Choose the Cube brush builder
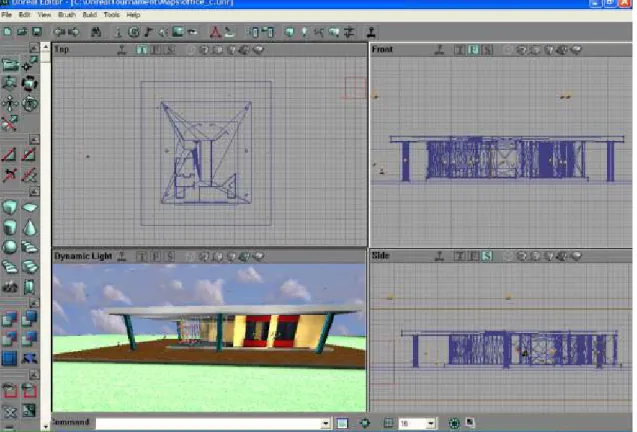 [x=9, y=207]
